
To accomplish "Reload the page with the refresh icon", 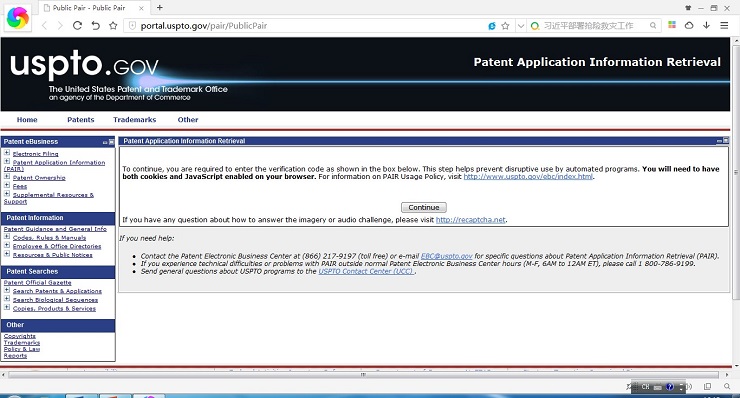I will pyautogui.click(x=77, y=25).
